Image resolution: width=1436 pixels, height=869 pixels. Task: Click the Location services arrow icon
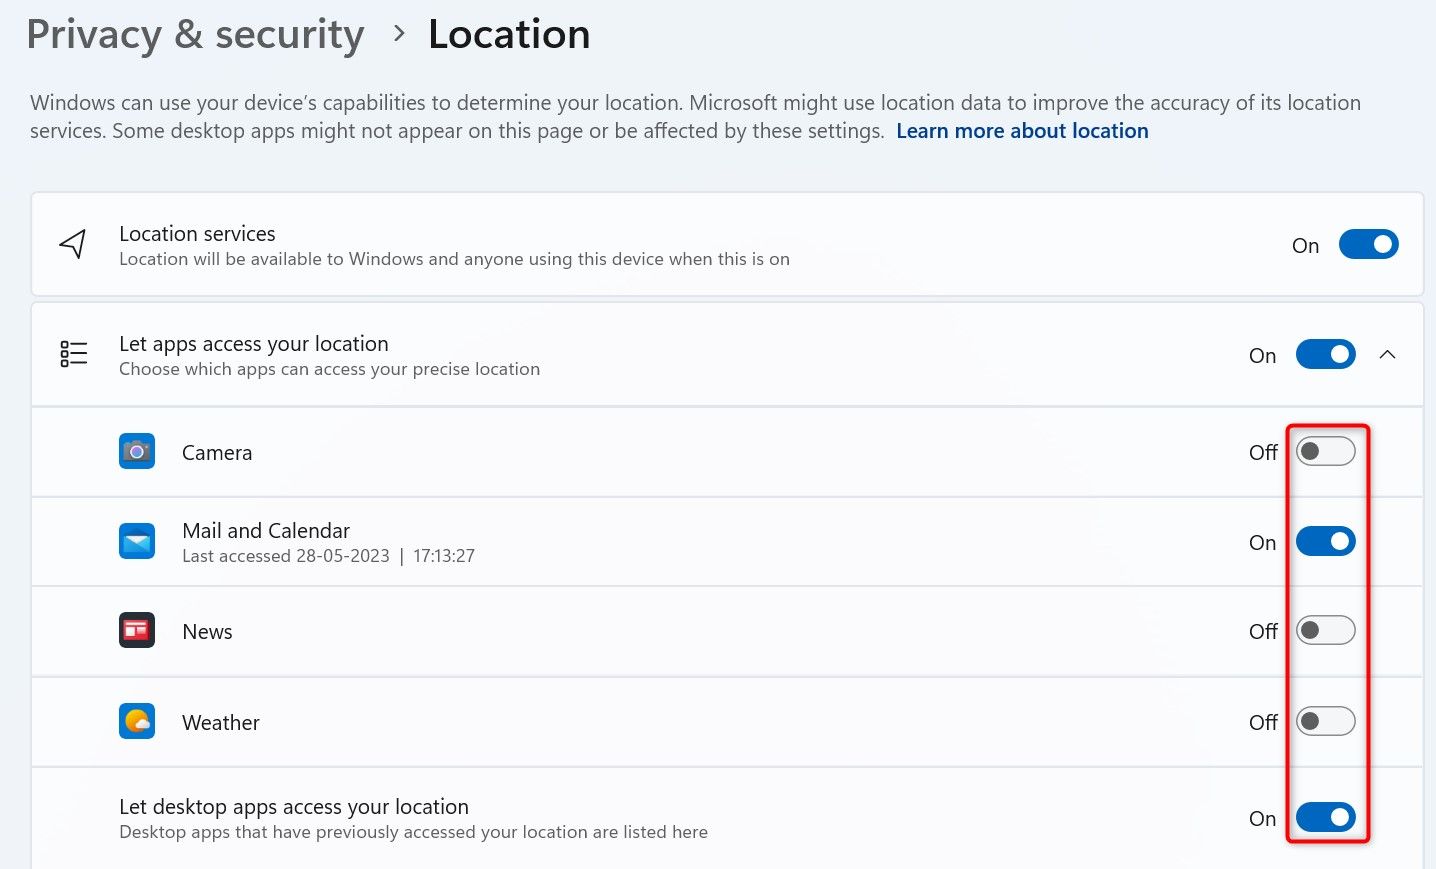pos(73,244)
